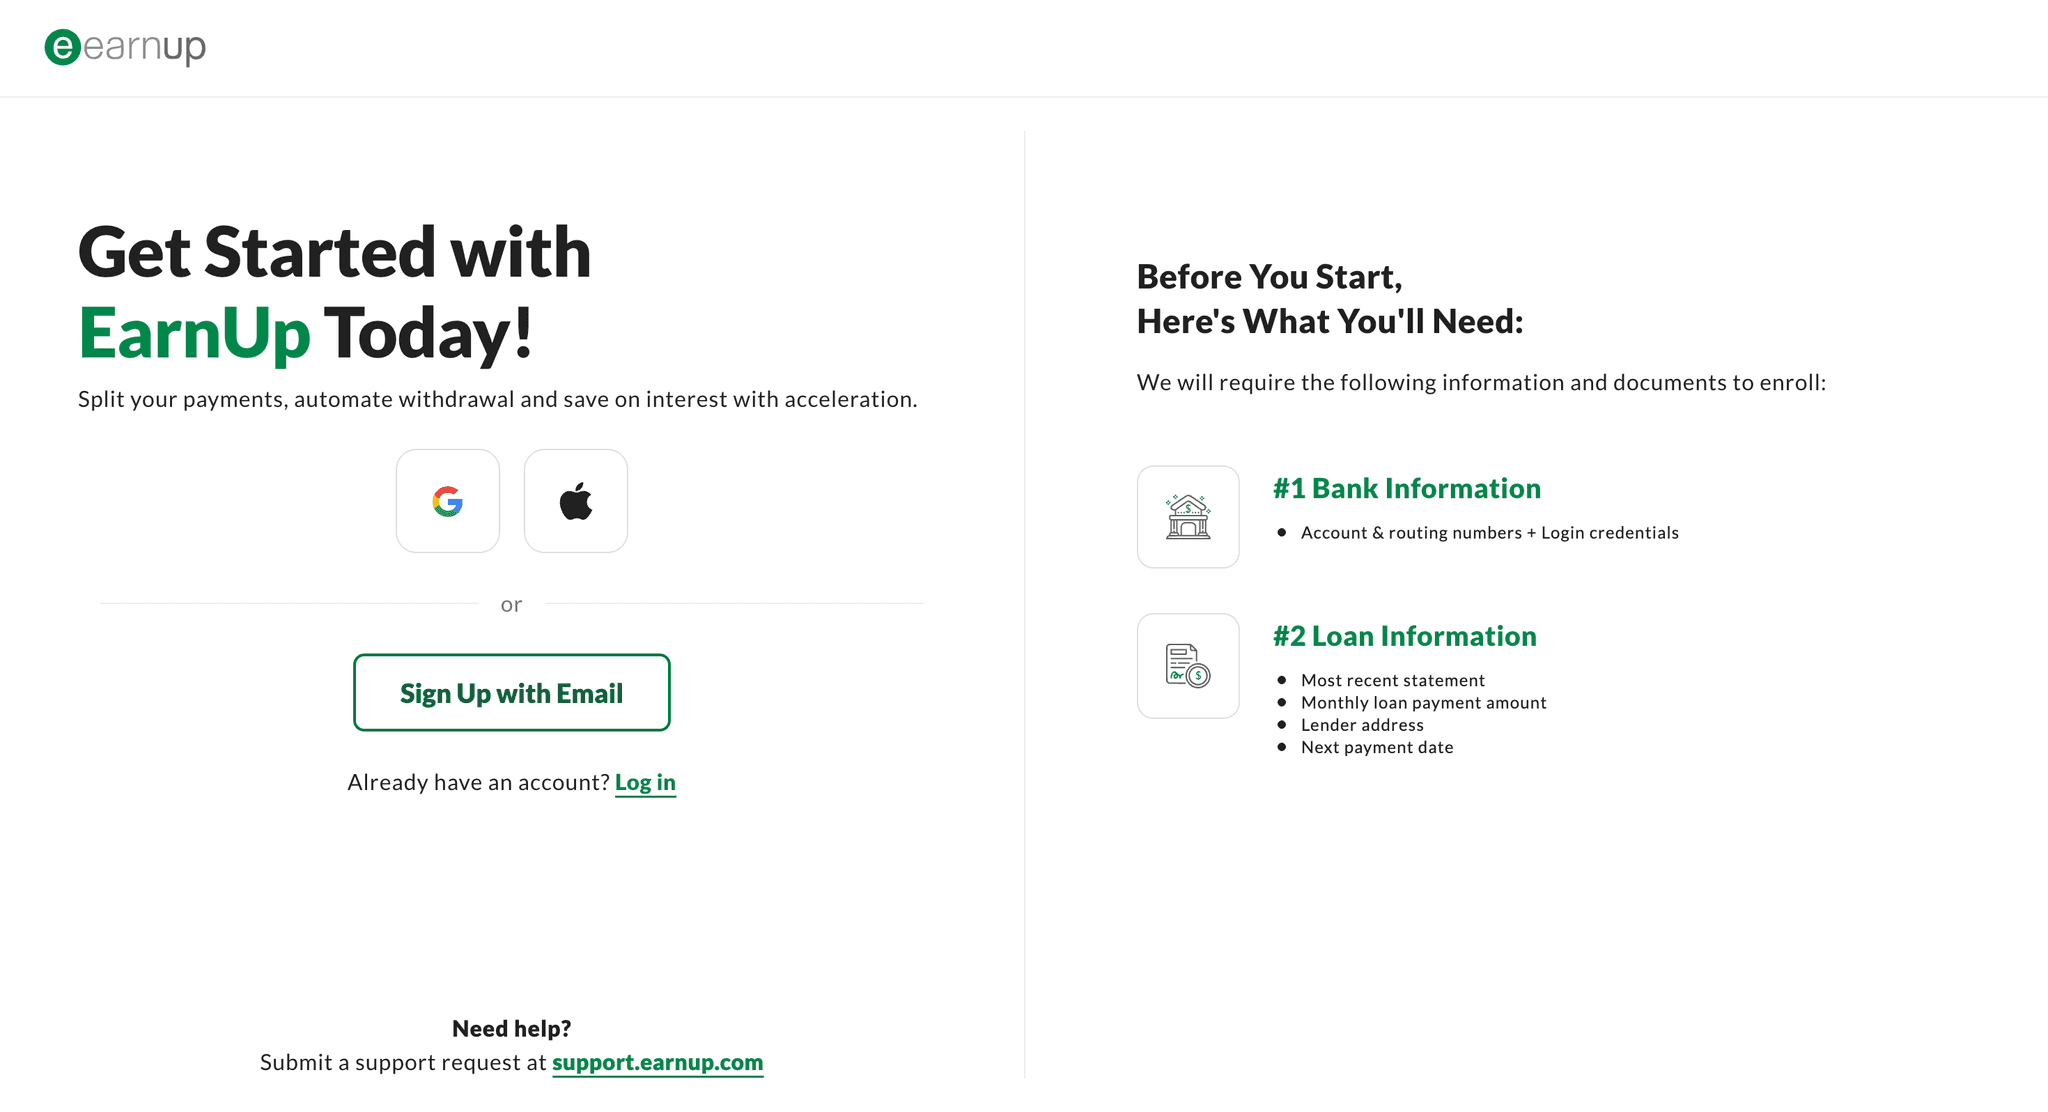Sign up with the Apple icon button

(x=576, y=501)
